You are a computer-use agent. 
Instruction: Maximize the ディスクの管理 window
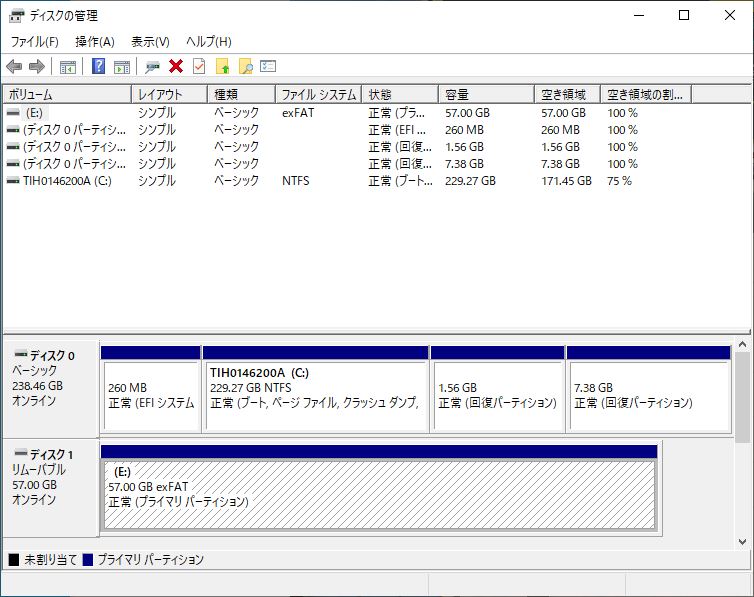coord(684,15)
